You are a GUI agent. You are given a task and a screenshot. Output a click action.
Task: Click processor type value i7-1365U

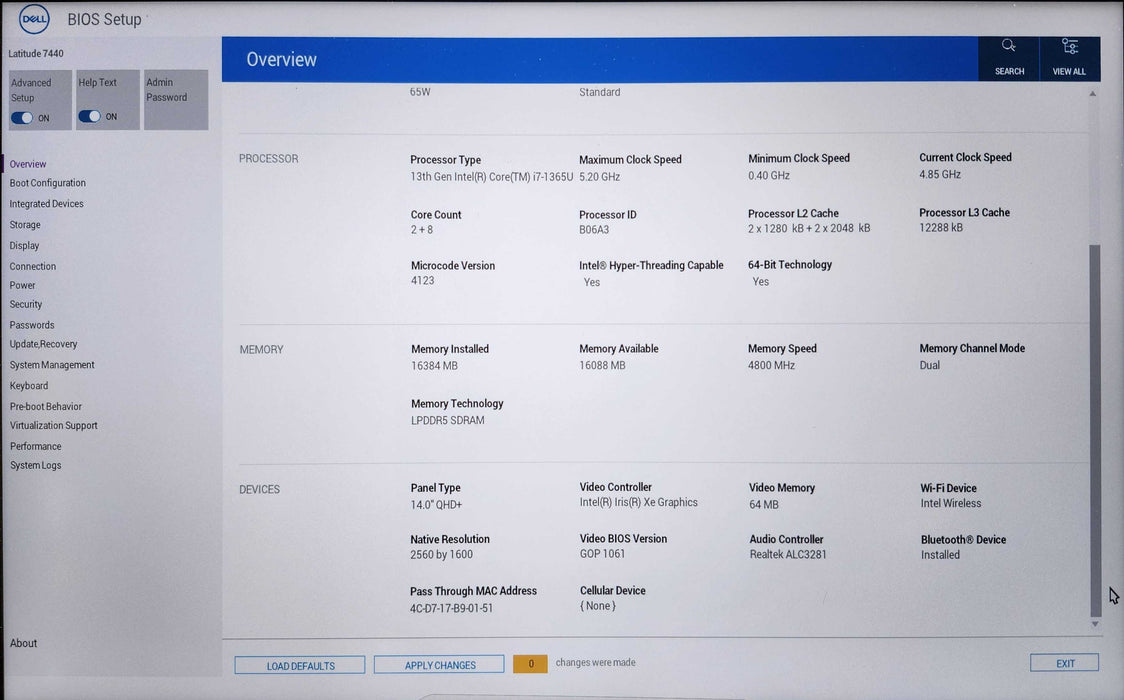[x=492, y=176]
